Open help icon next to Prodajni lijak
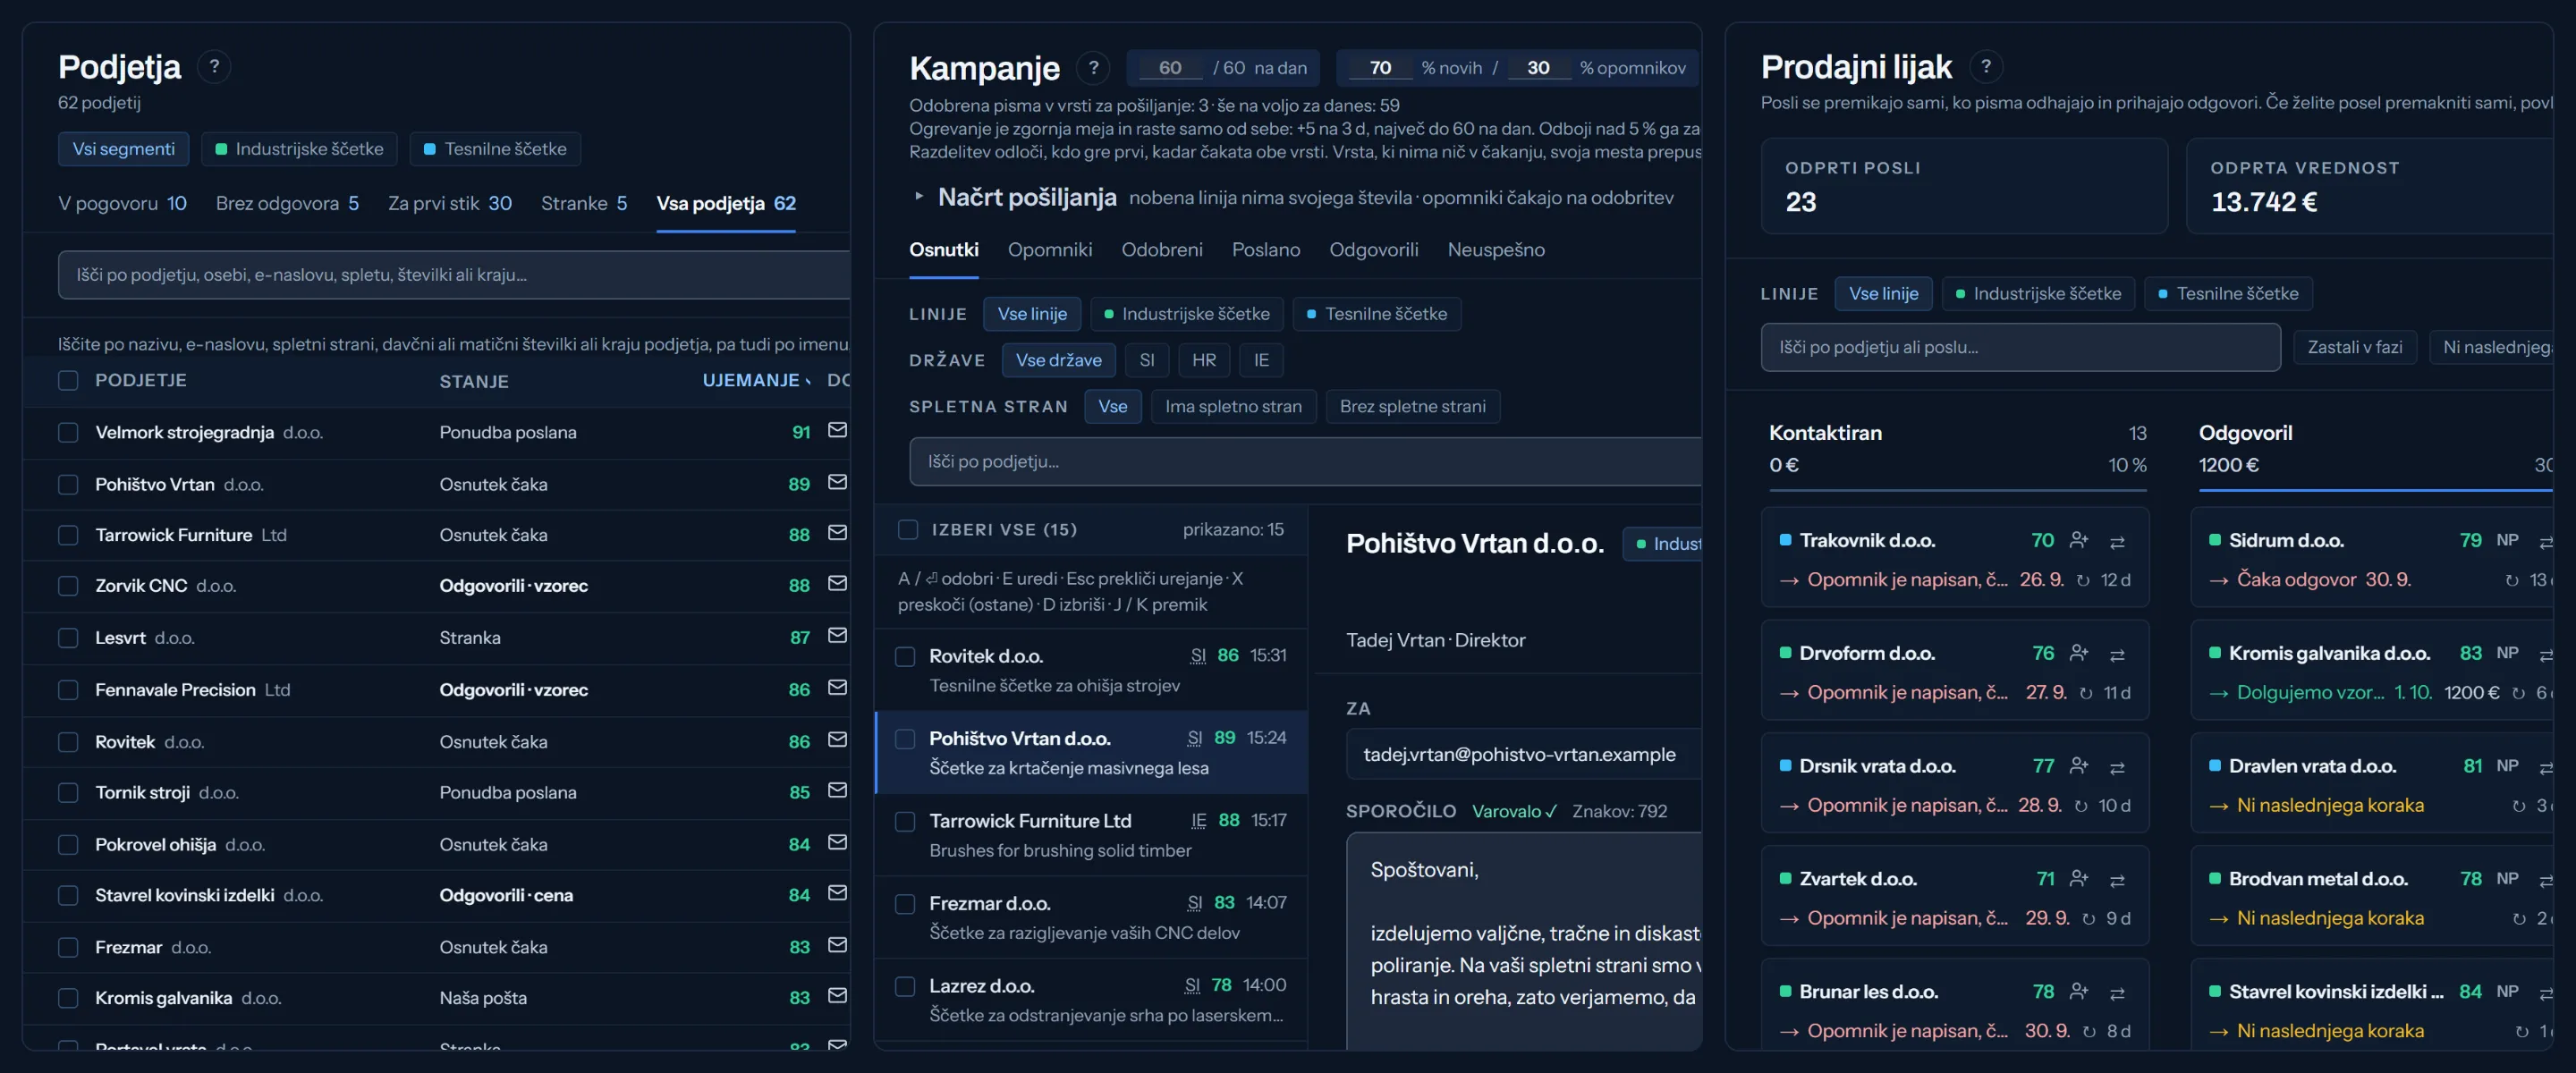The image size is (2576, 1073). click(1986, 67)
